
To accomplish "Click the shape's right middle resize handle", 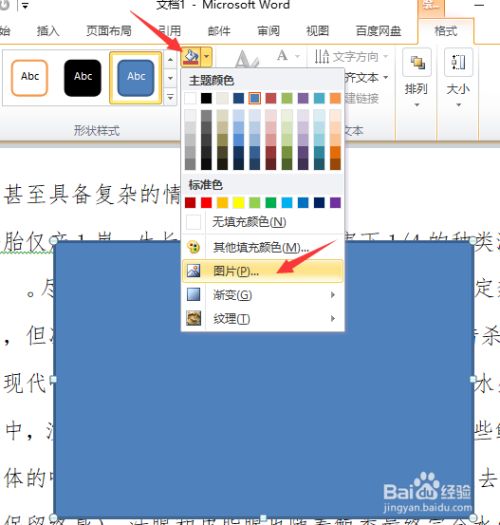I will (473, 379).
